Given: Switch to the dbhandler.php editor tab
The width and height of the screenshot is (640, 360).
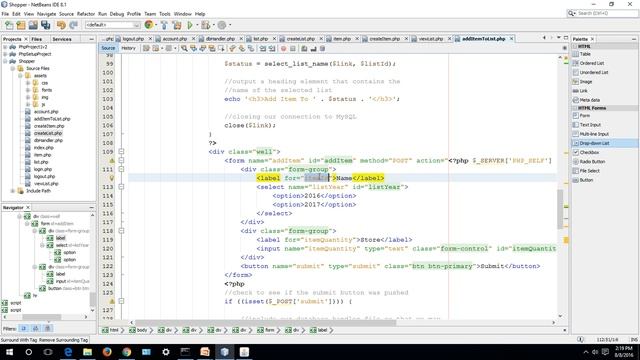Looking at the screenshot, I should click(x=220, y=39).
